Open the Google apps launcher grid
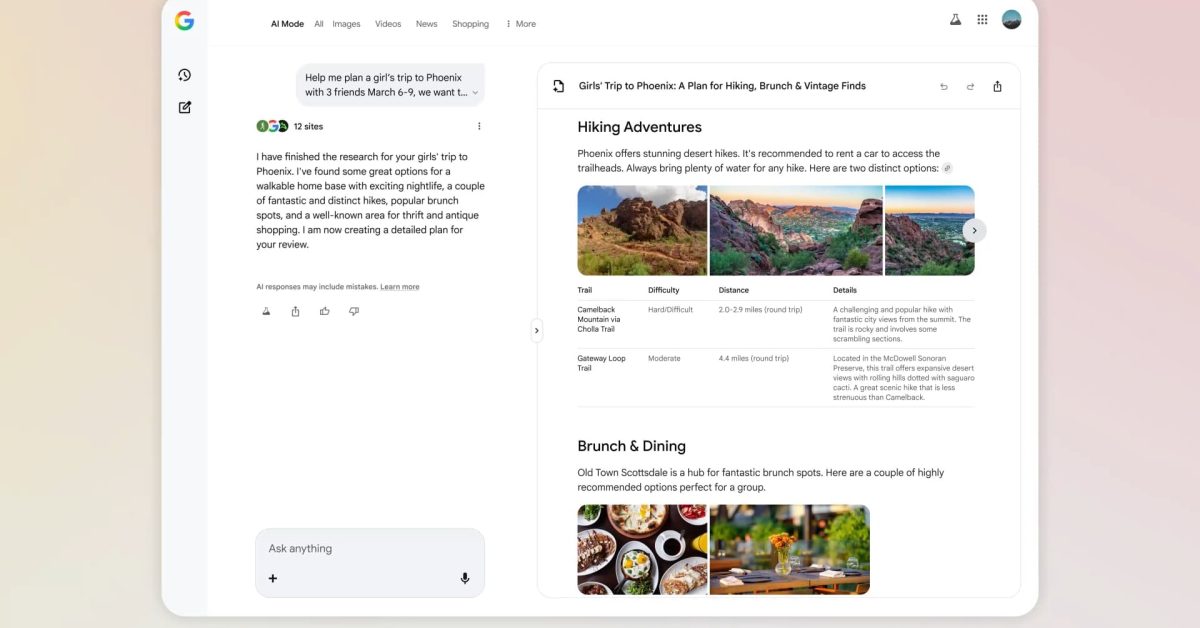1200x628 pixels. [982, 19]
